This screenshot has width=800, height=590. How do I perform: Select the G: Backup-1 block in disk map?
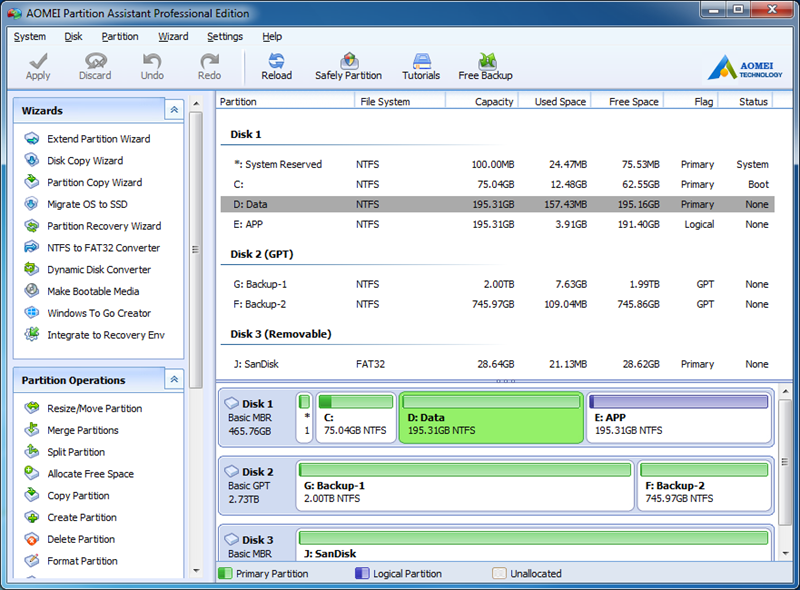(465, 485)
